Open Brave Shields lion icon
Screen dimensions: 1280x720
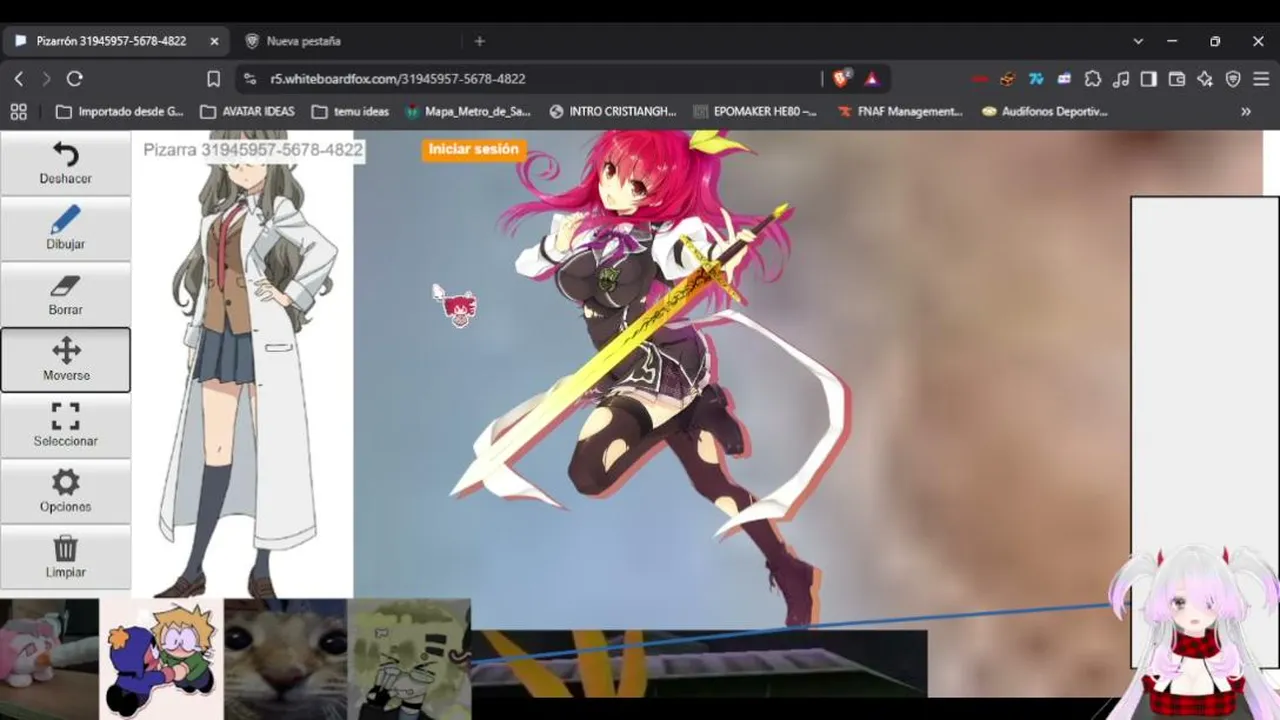point(842,78)
